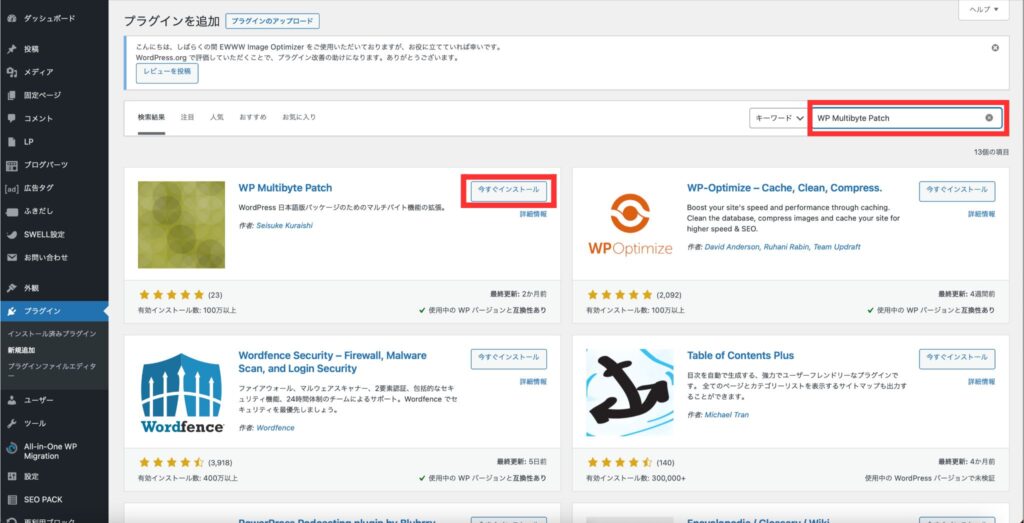
Task: Click Table of Contents Plus title link
Action: [741, 356]
